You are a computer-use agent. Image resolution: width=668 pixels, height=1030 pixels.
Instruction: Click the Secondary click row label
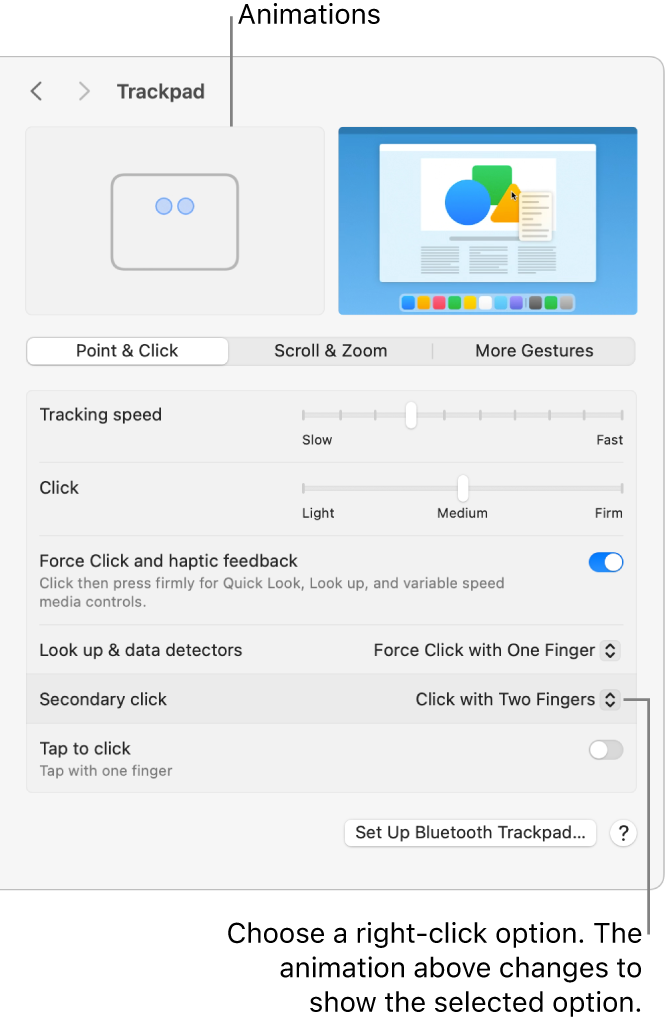tap(103, 699)
